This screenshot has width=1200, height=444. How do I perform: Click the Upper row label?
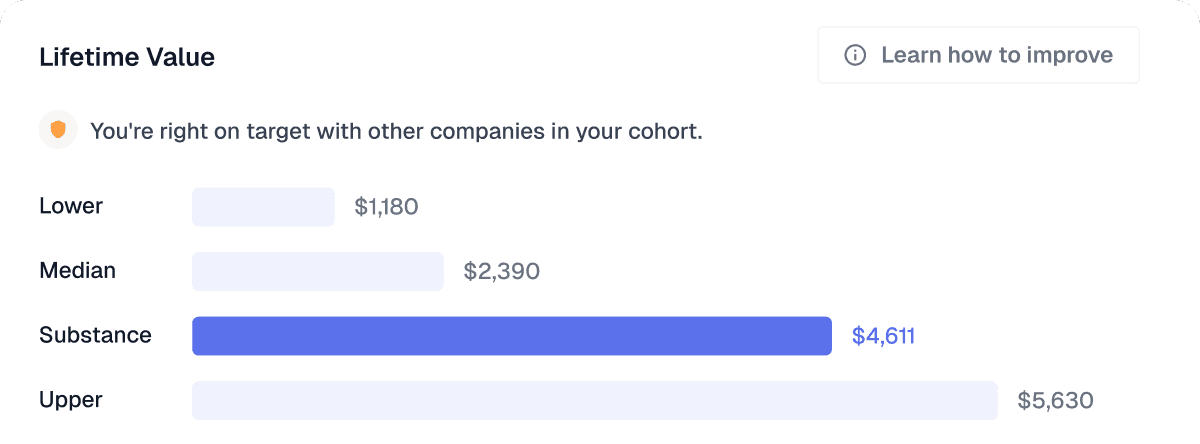pos(71,400)
